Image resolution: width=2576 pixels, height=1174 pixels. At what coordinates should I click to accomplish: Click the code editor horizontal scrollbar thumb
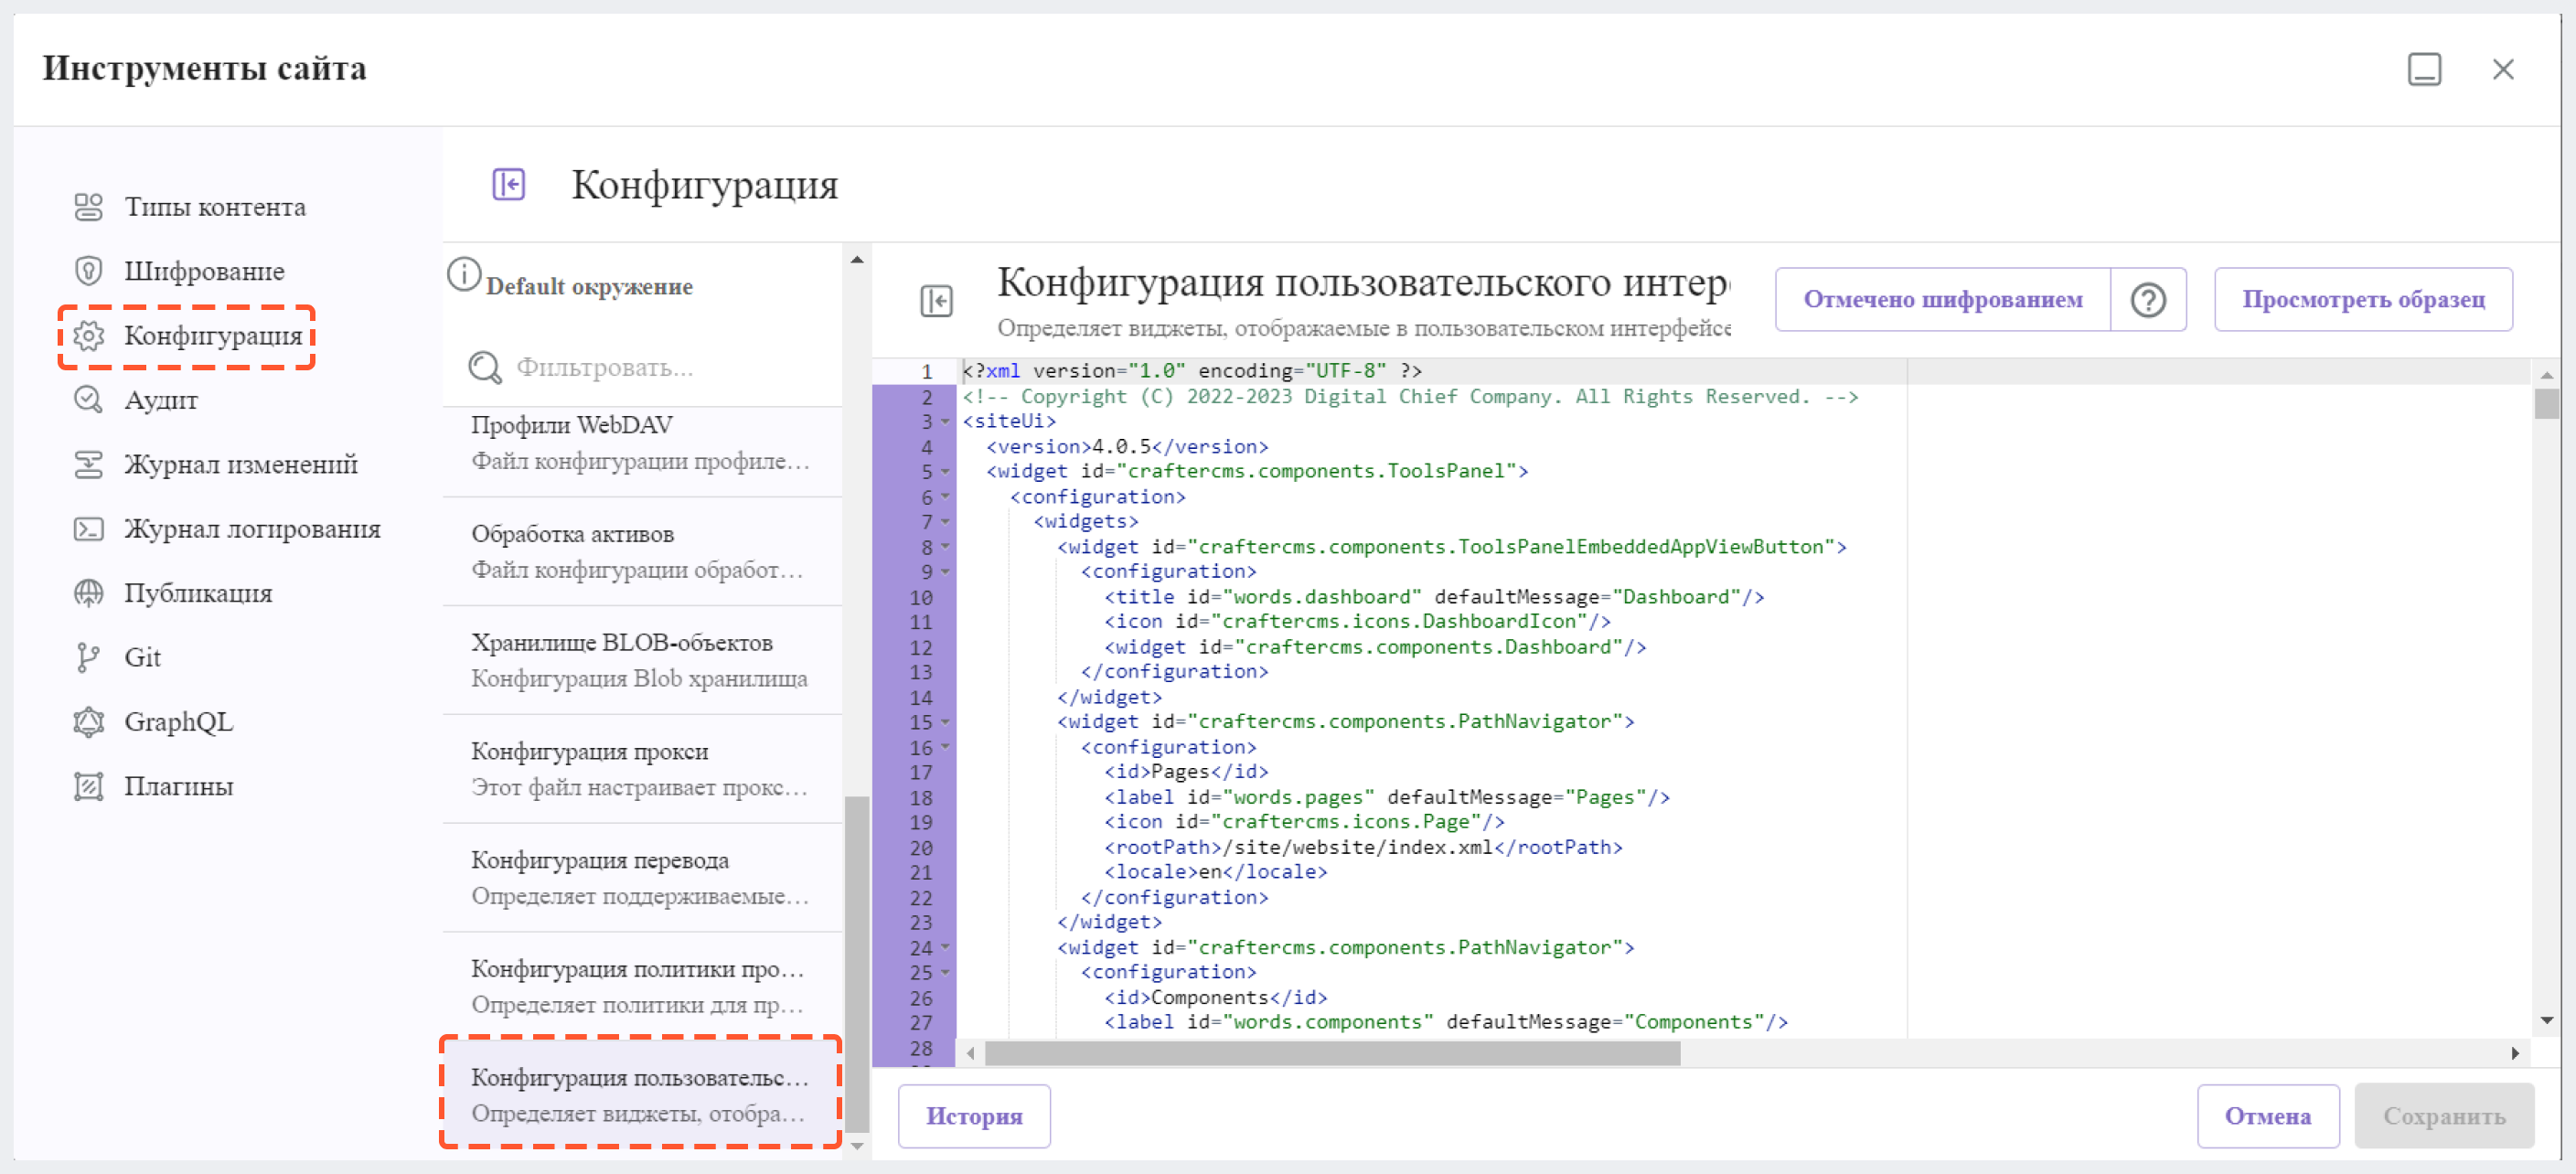coord(1332,1053)
